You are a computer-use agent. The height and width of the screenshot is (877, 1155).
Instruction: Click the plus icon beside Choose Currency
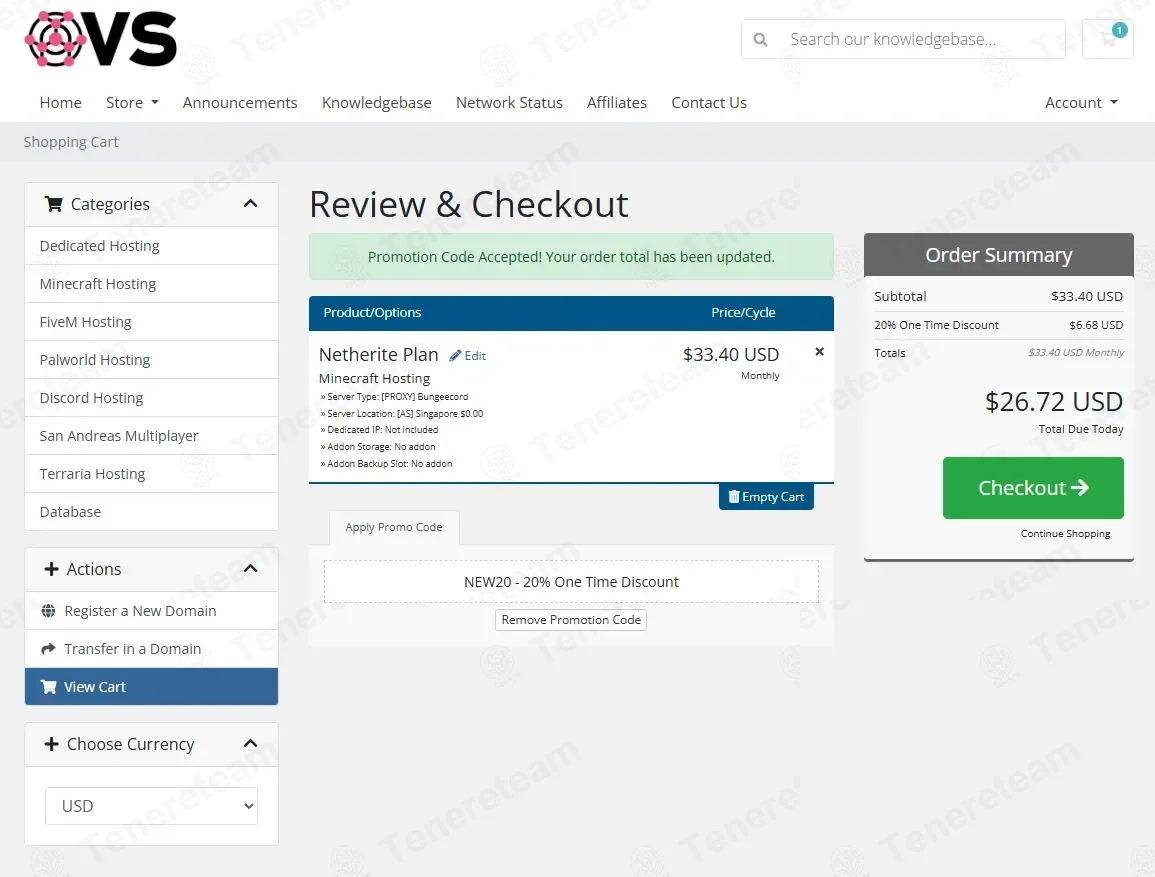(52, 744)
